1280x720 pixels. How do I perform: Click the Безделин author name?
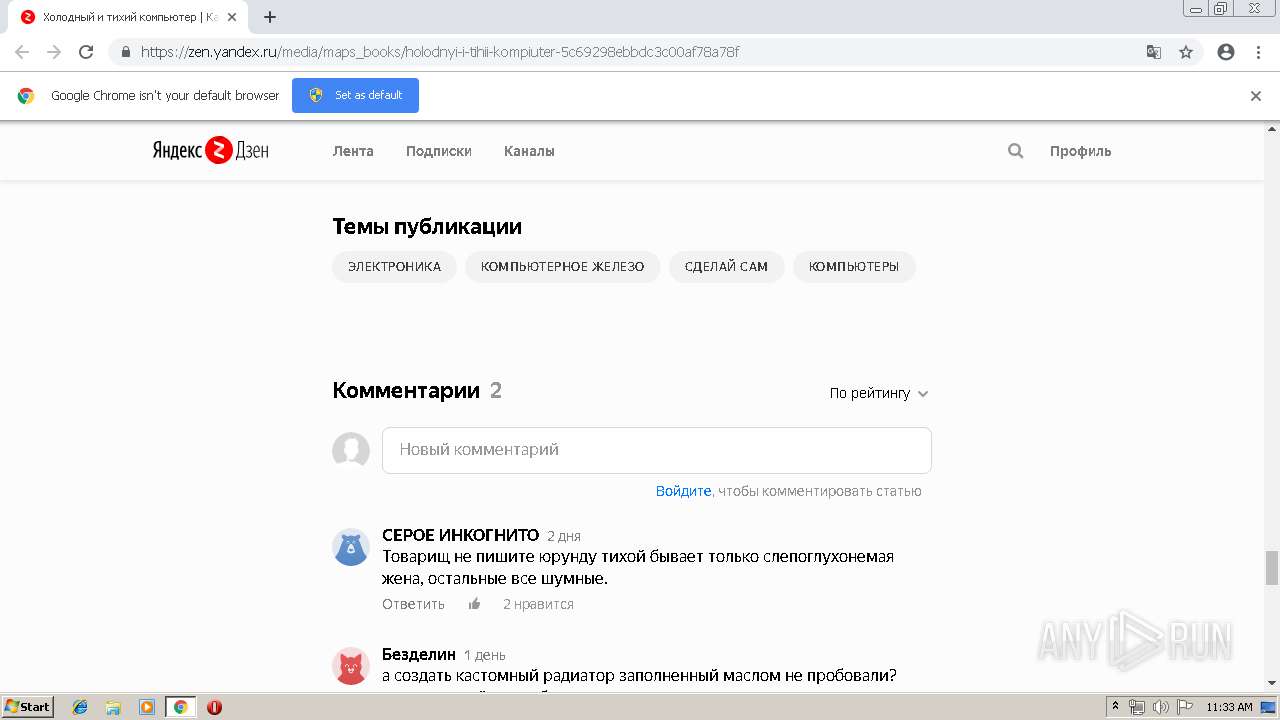point(419,654)
